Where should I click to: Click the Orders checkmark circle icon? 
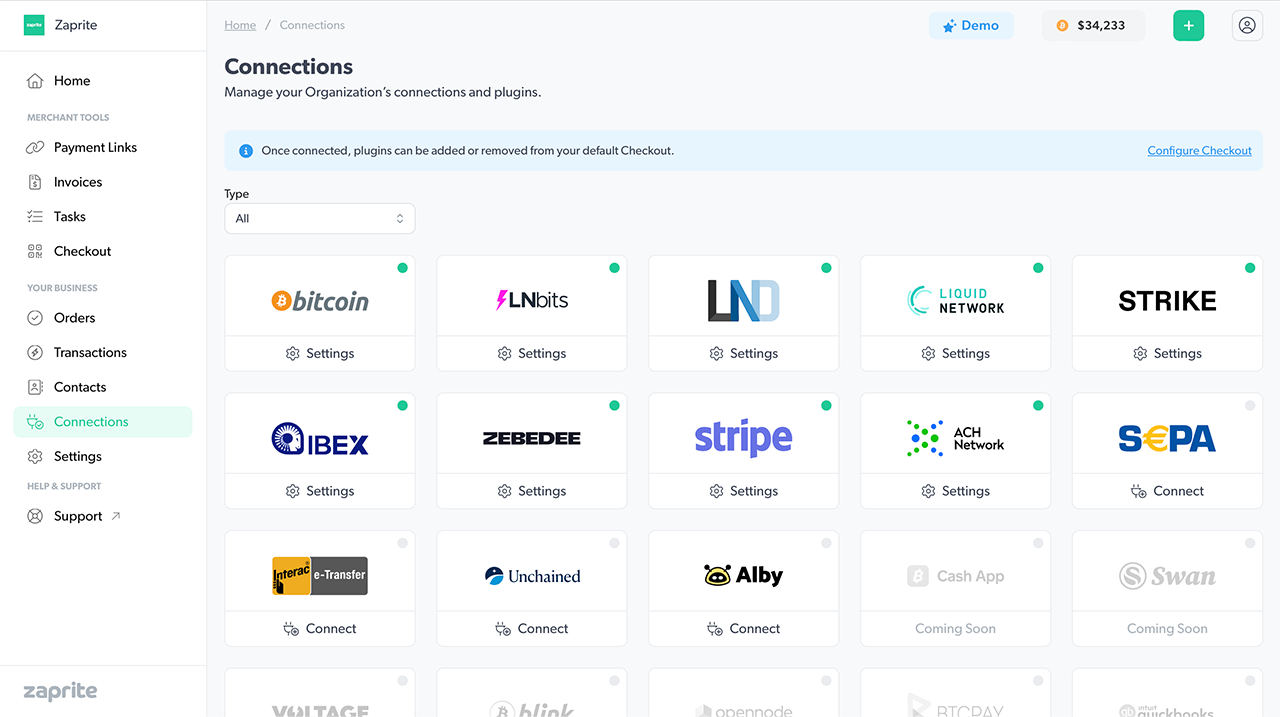(35, 318)
